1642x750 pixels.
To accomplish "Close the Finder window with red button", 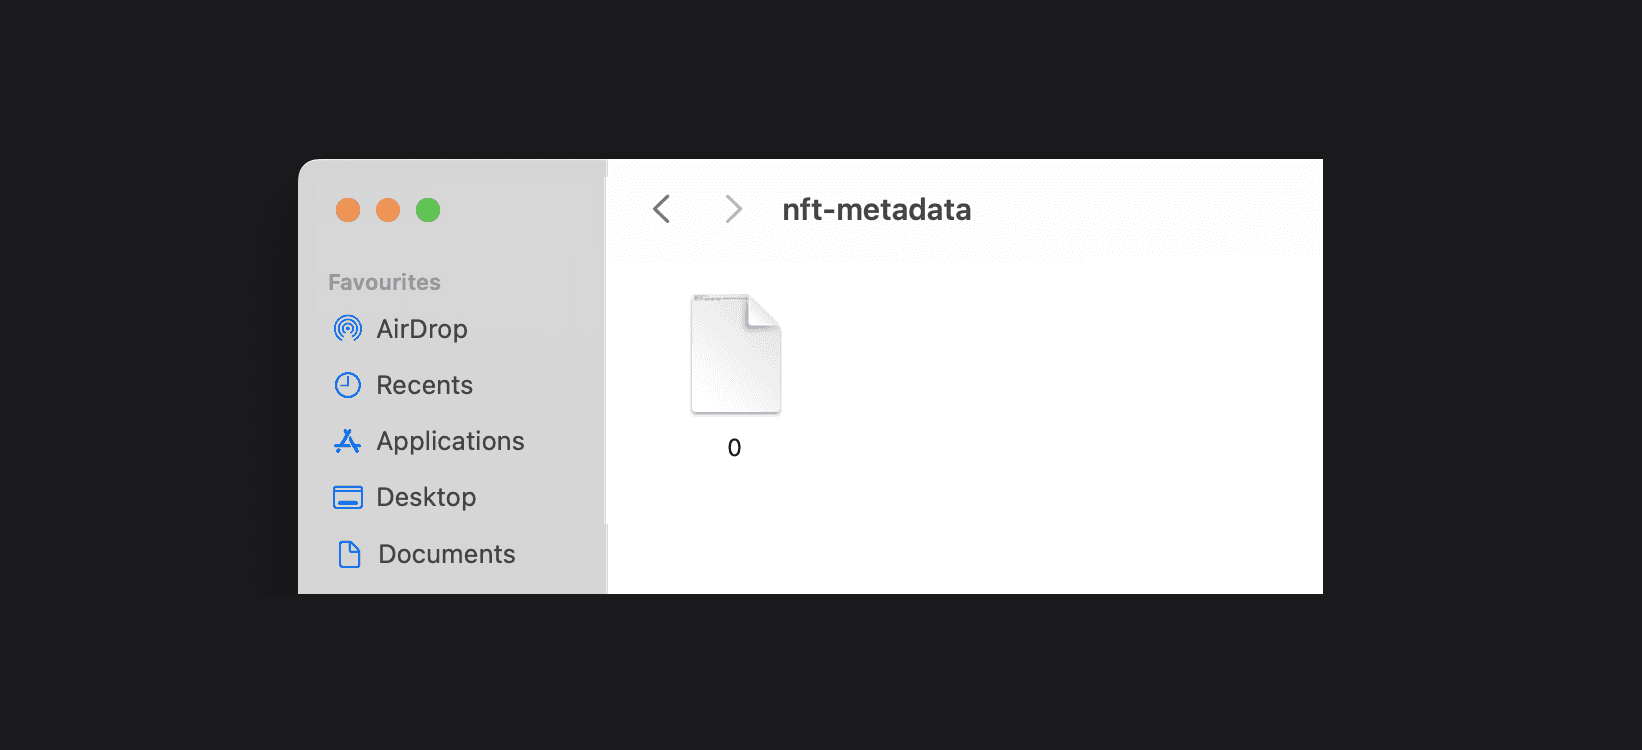I will coord(348,210).
